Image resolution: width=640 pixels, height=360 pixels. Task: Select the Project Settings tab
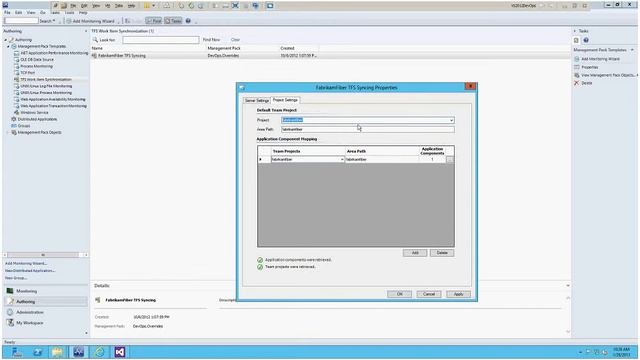285,100
